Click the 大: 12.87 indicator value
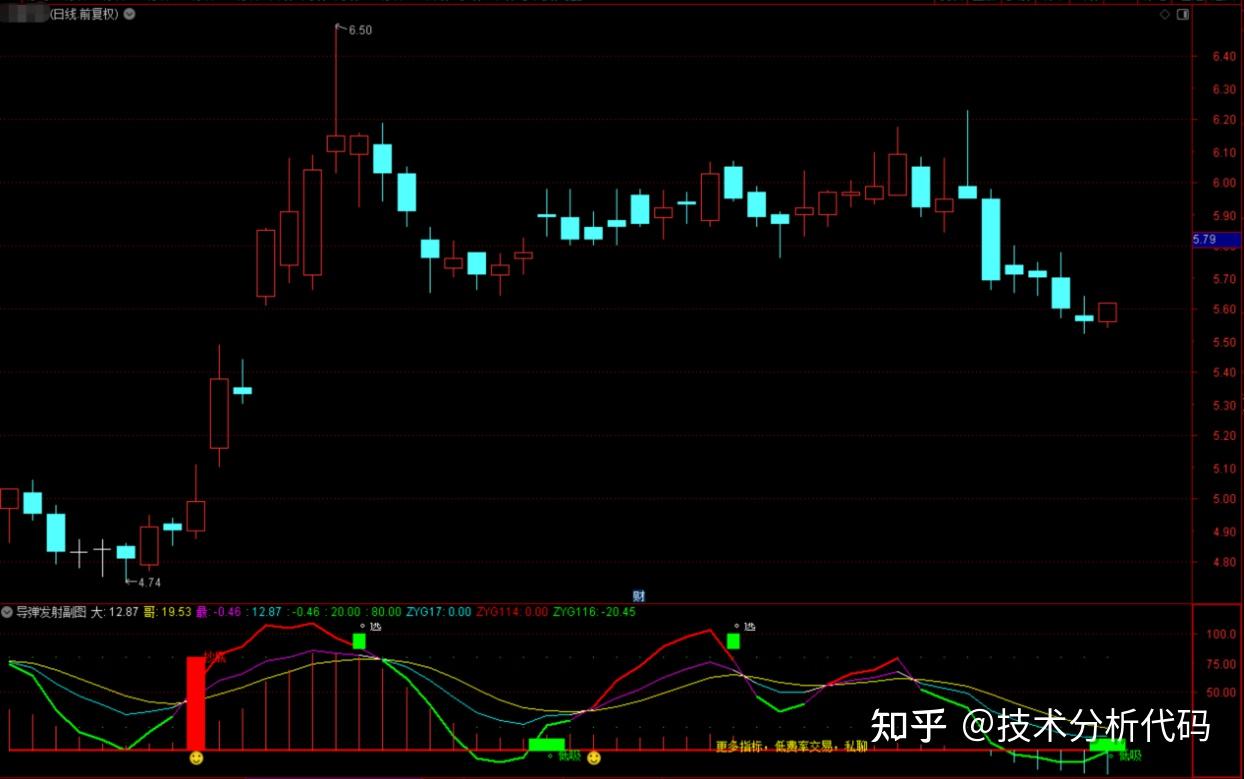 (x=115, y=611)
